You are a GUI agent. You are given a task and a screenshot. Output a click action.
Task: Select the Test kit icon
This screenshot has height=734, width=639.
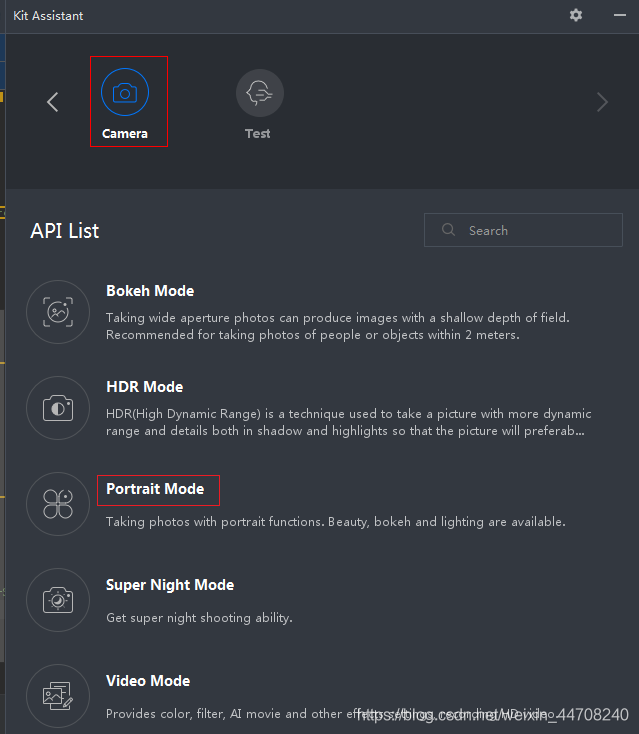tap(260, 93)
